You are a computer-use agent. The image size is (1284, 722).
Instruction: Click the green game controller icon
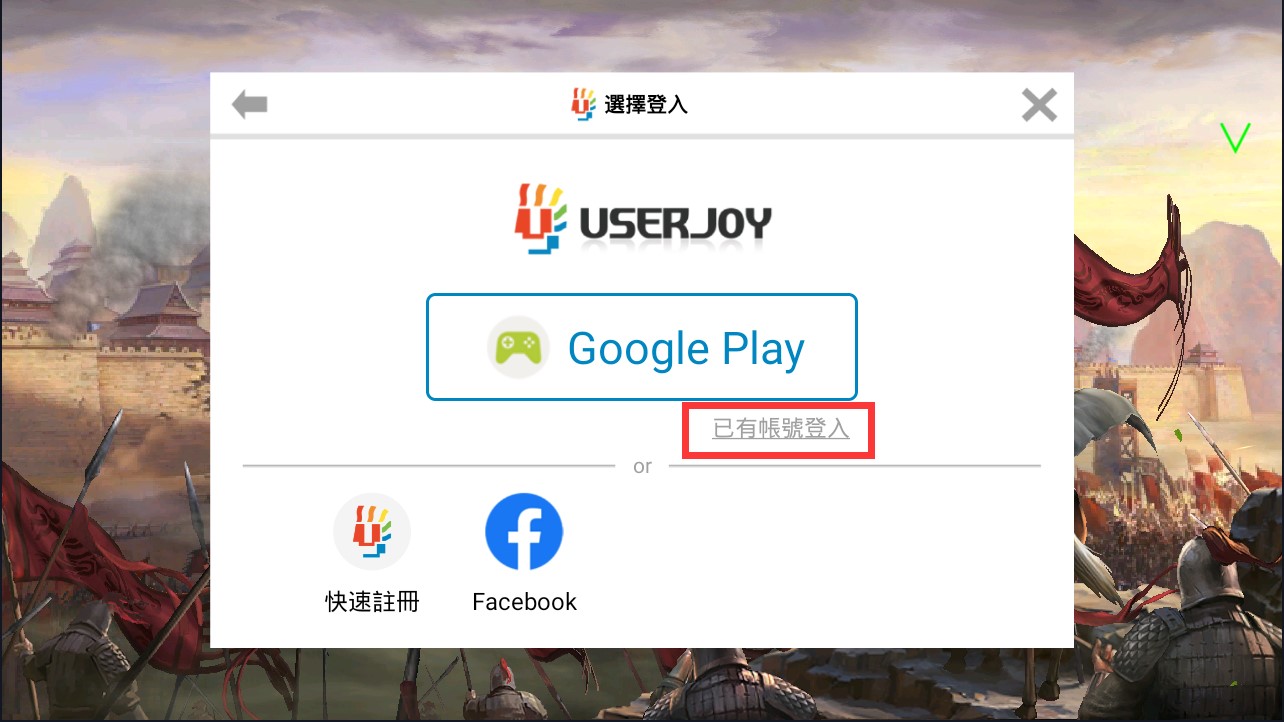click(x=518, y=347)
